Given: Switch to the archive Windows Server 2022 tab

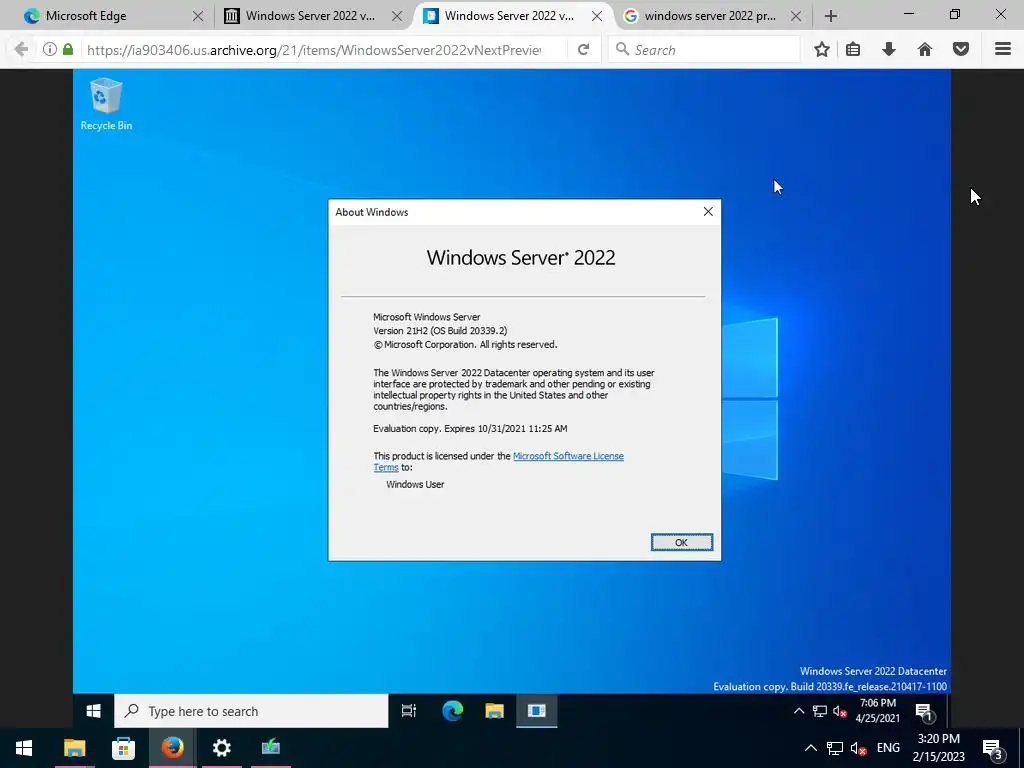Looking at the screenshot, I should click(311, 16).
